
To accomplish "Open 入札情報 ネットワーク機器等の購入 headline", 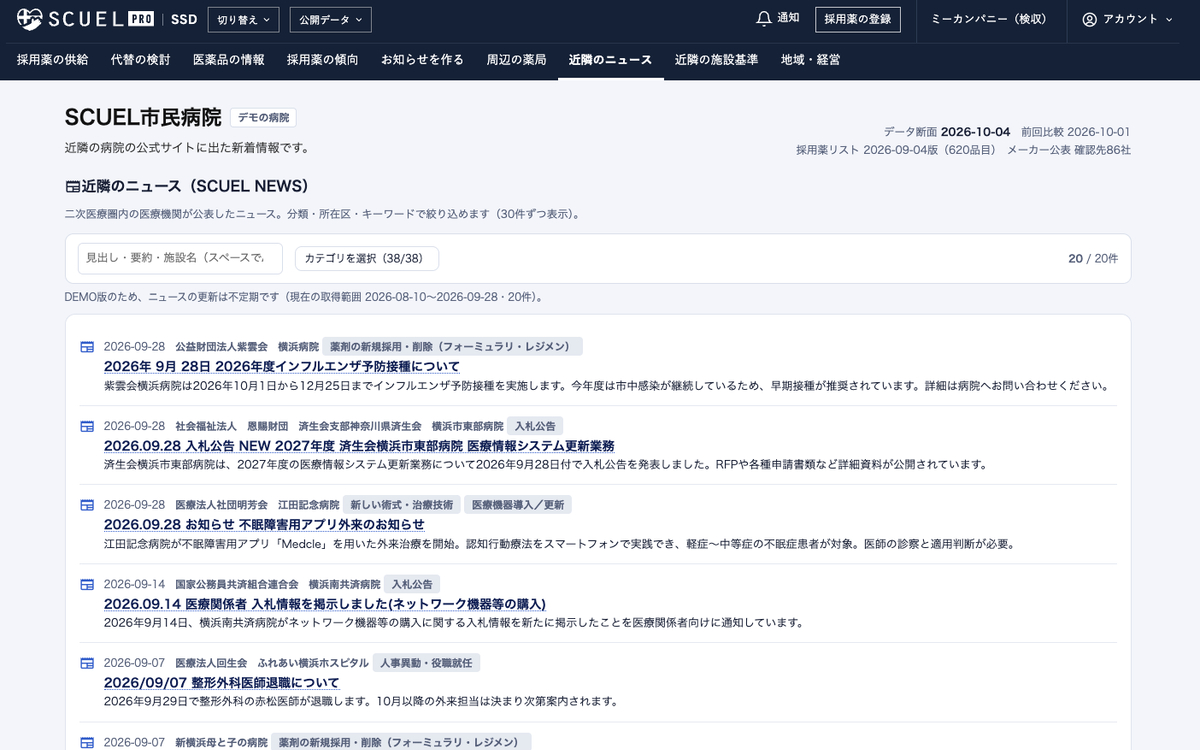I will pyautogui.click(x=325, y=603).
